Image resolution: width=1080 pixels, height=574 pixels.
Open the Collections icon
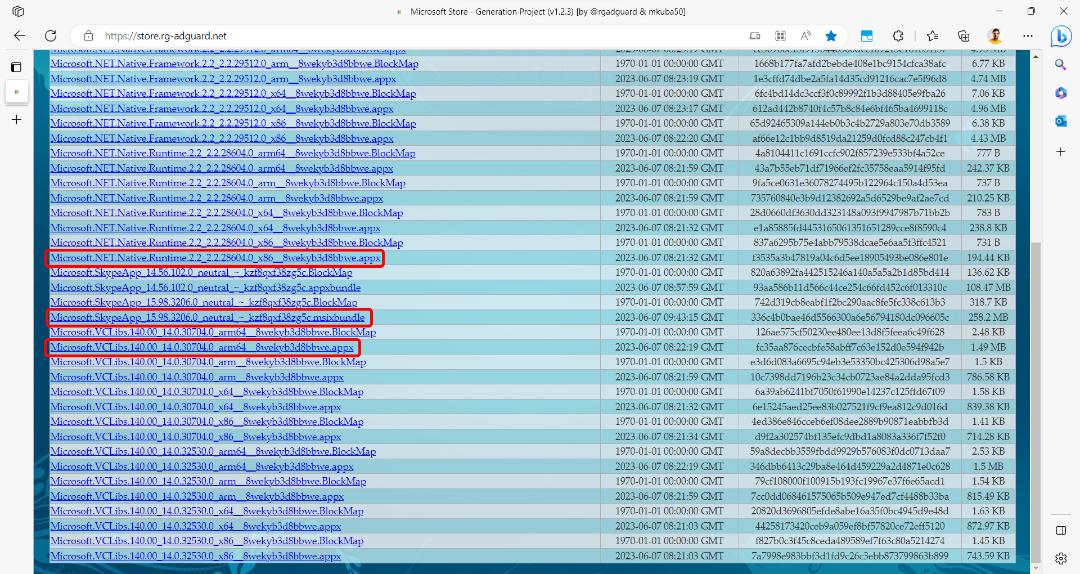coord(964,36)
